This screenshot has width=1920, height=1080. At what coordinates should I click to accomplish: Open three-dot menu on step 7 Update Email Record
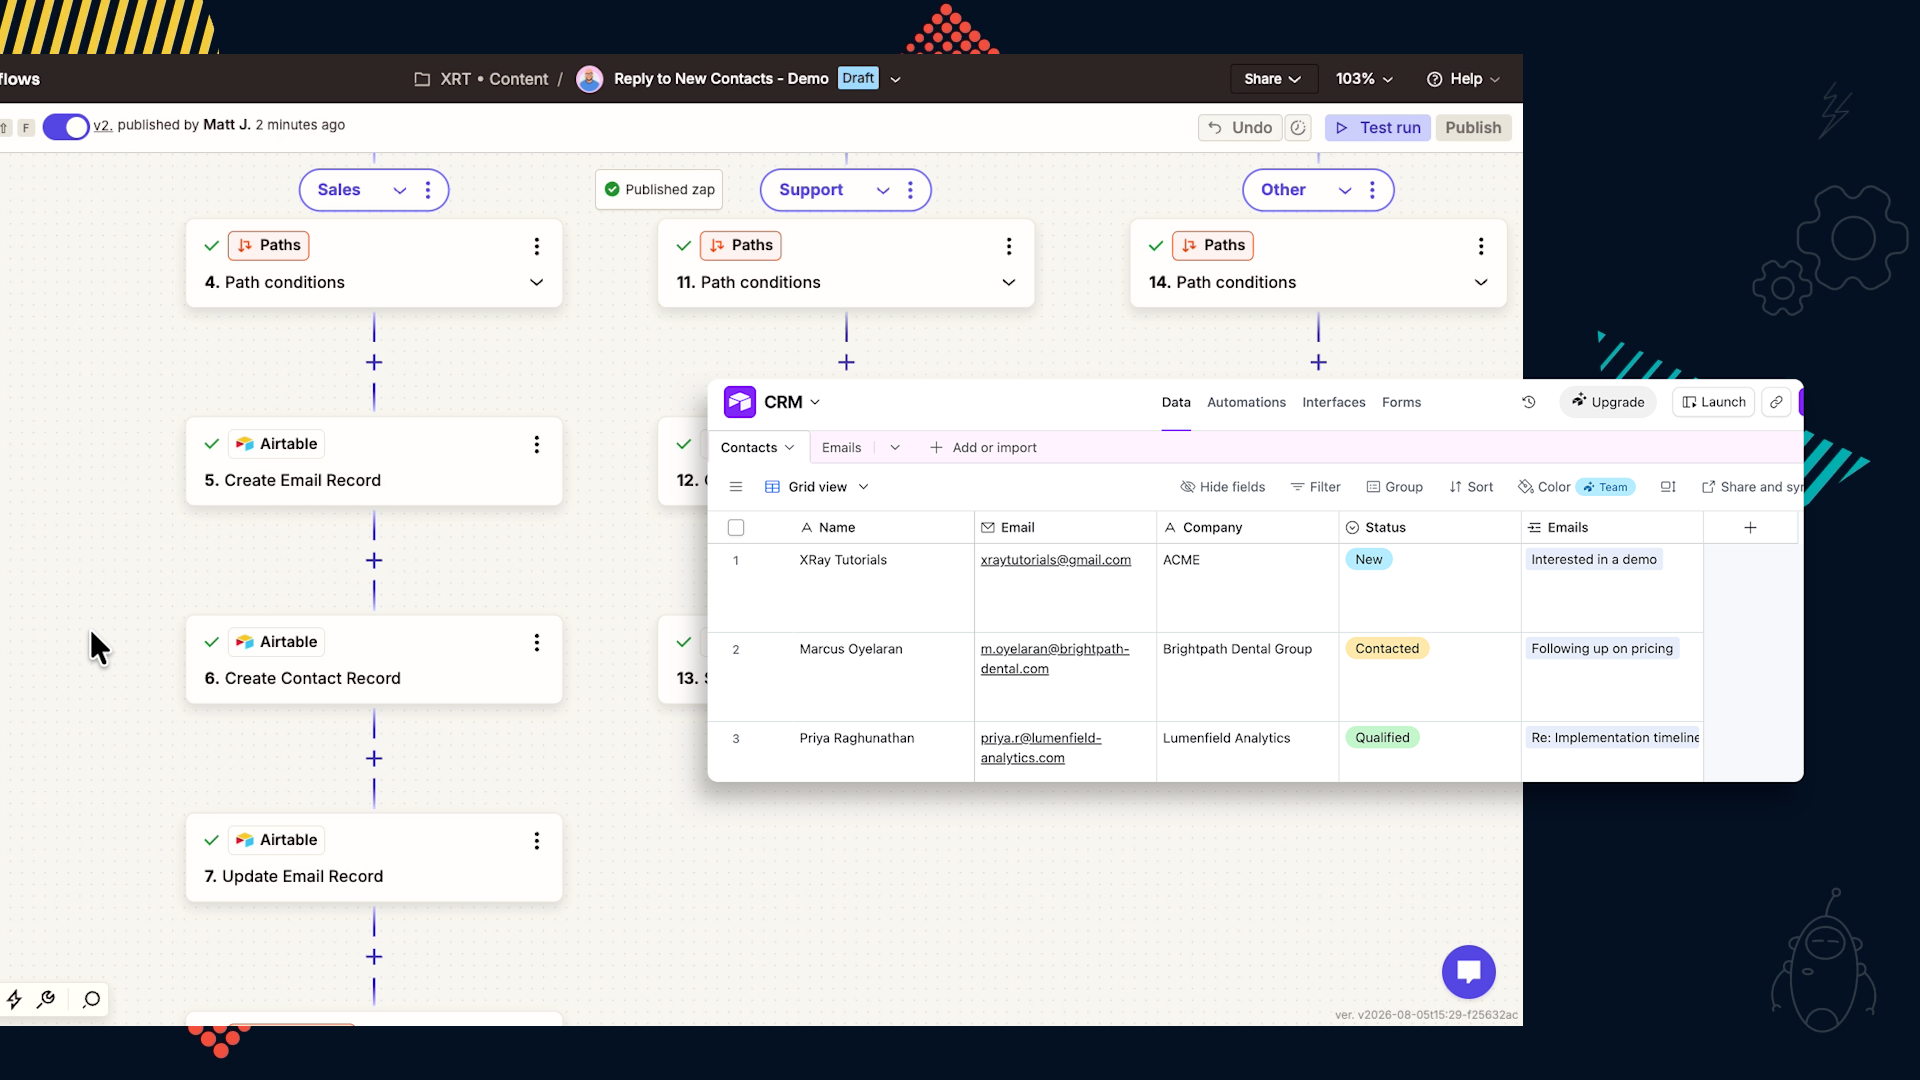click(537, 841)
